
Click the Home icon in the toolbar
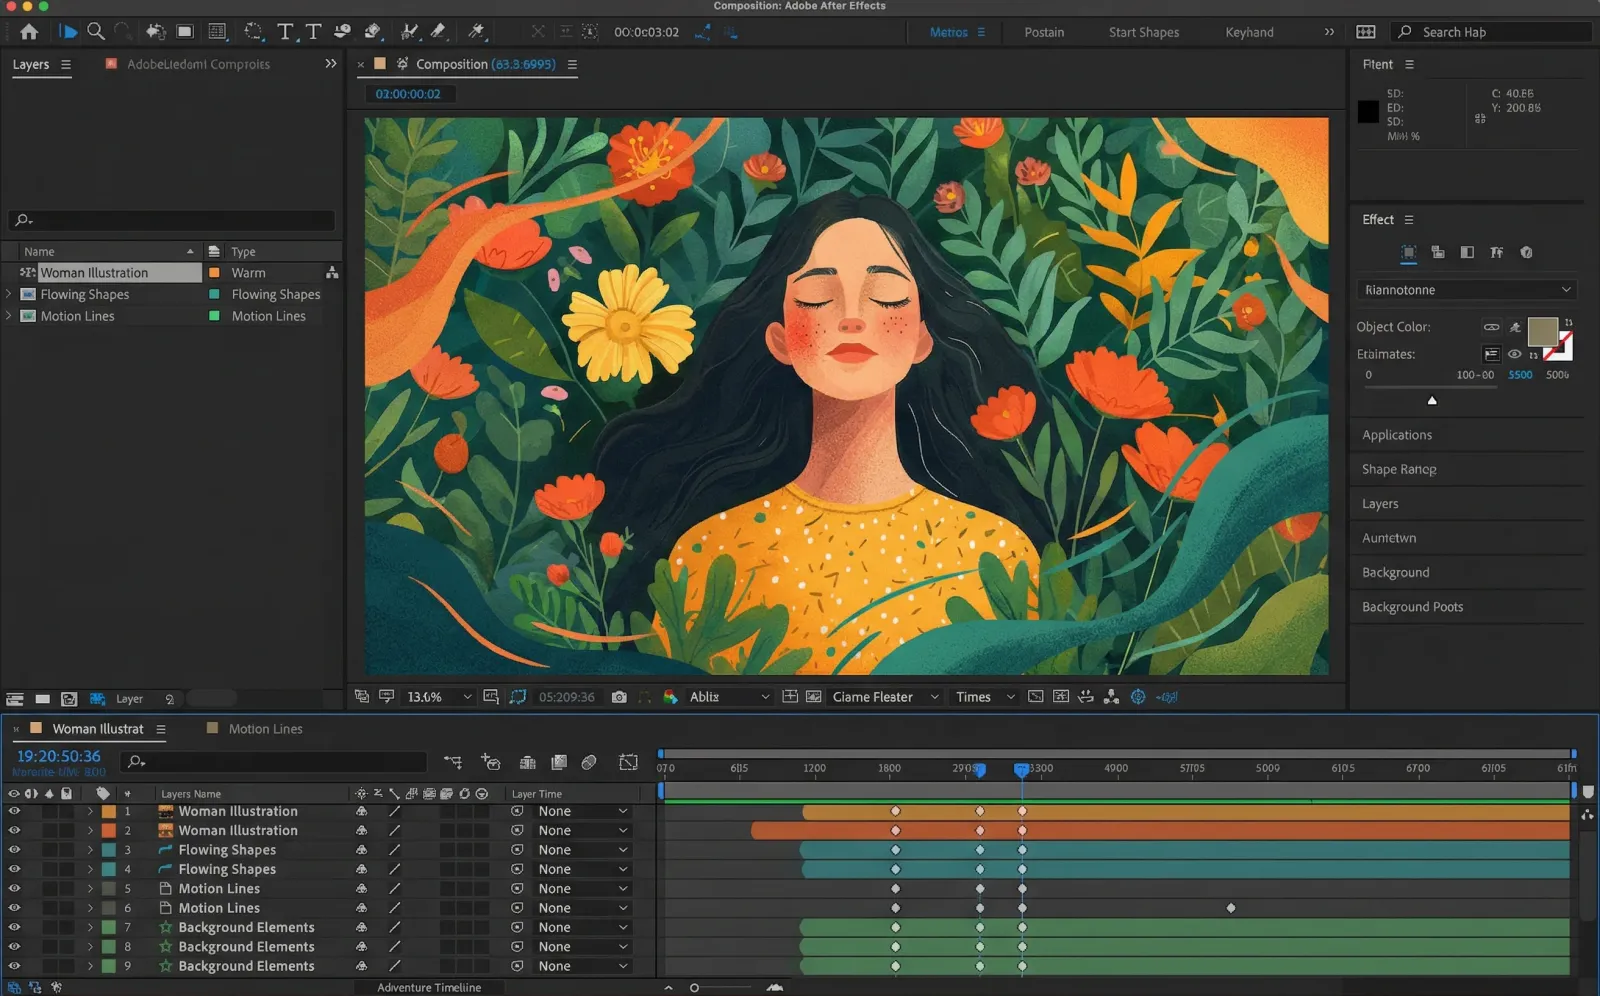[30, 31]
